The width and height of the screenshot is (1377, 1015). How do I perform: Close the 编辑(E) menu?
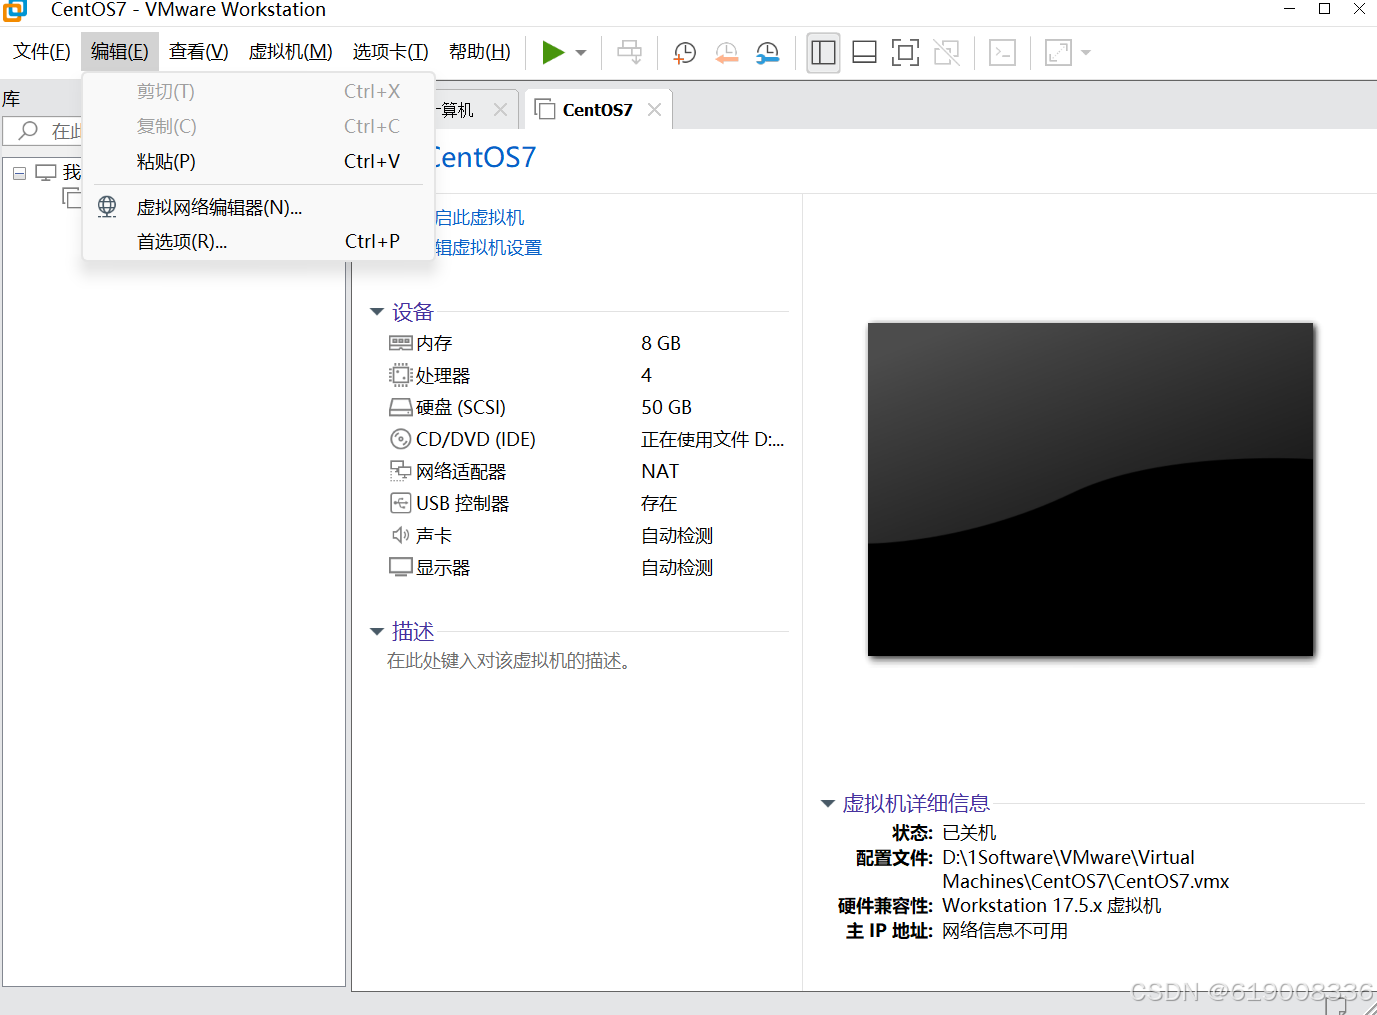click(x=120, y=52)
